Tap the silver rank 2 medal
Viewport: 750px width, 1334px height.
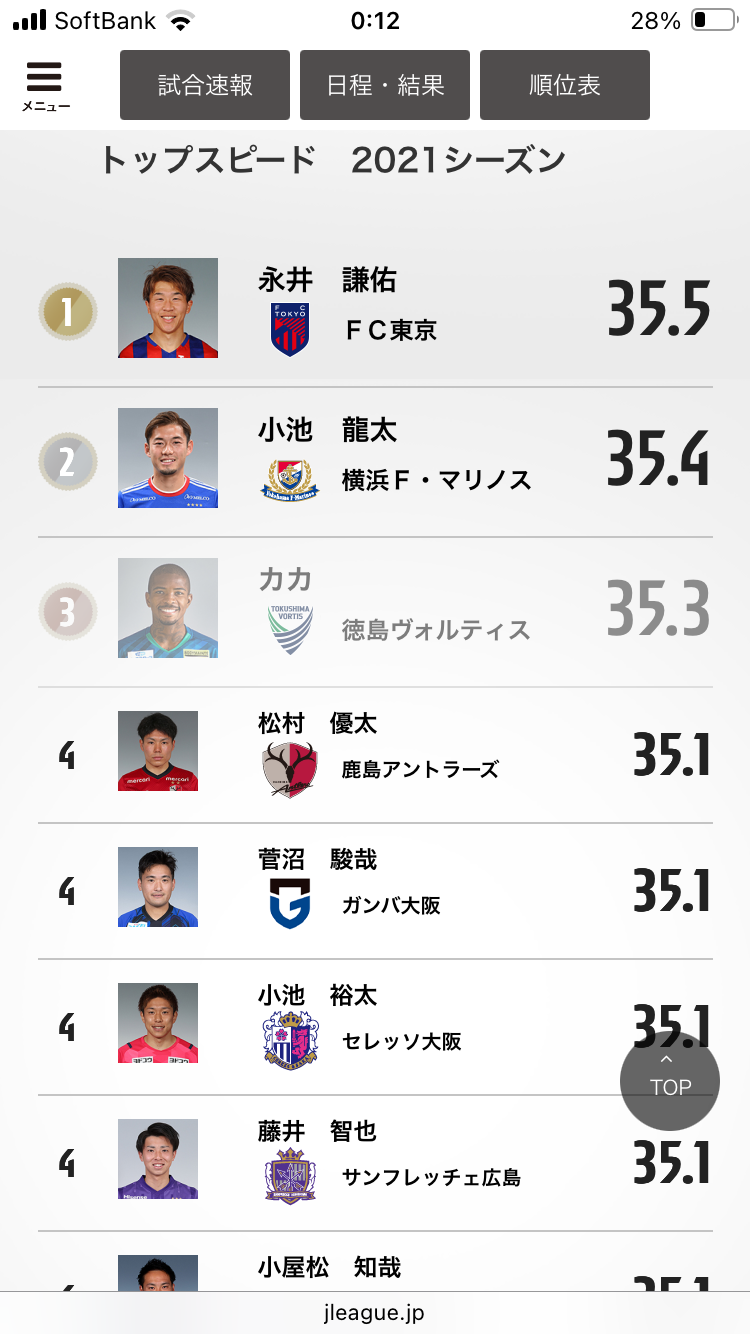tap(68, 462)
